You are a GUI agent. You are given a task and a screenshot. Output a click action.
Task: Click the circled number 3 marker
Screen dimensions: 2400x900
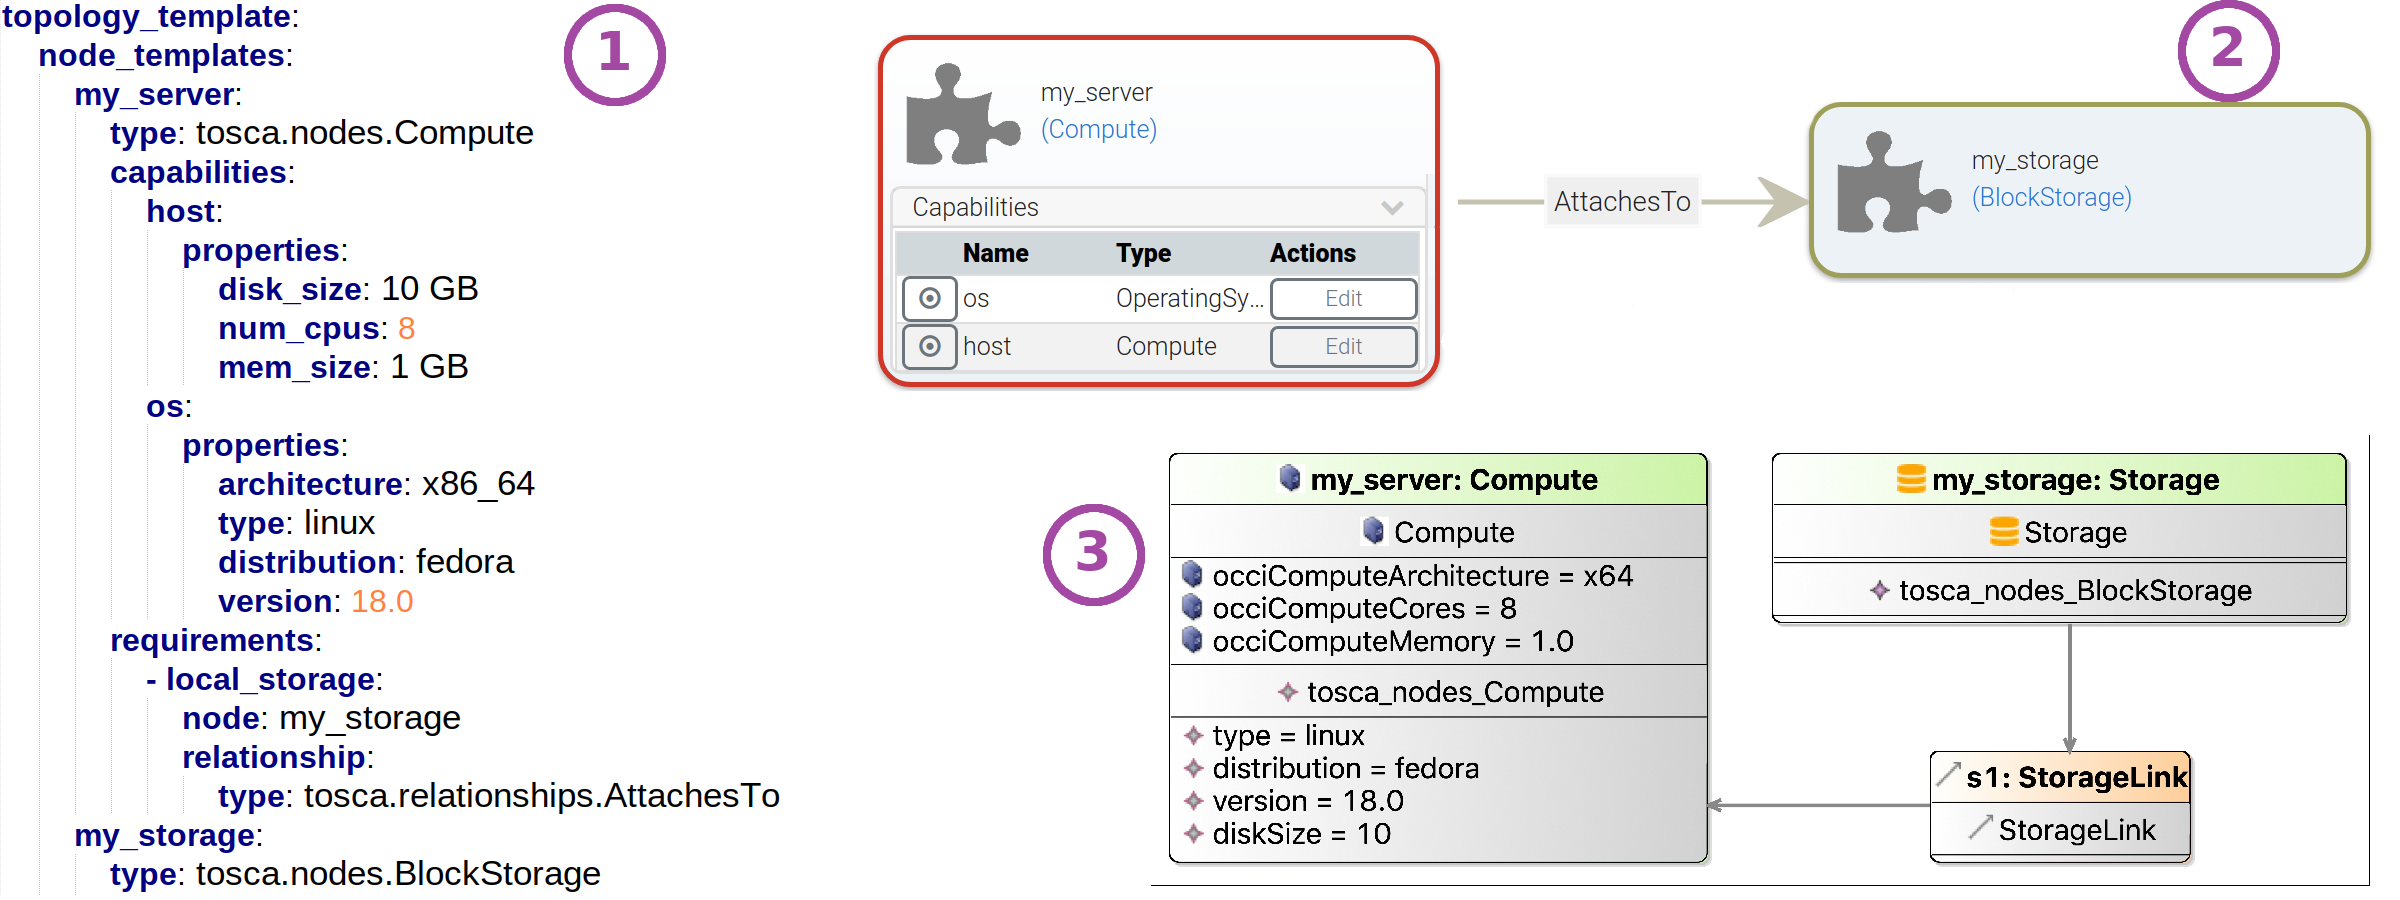(1093, 554)
